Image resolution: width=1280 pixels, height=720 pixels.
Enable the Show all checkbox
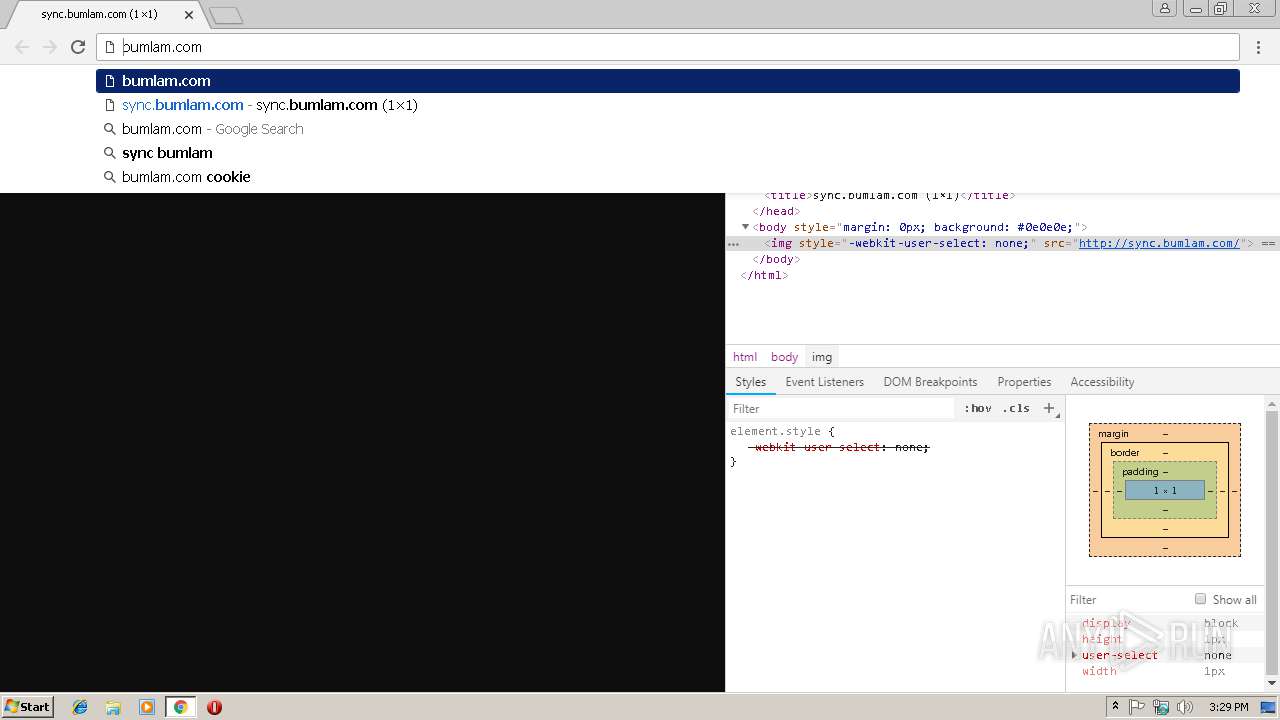tap(1200, 599)
